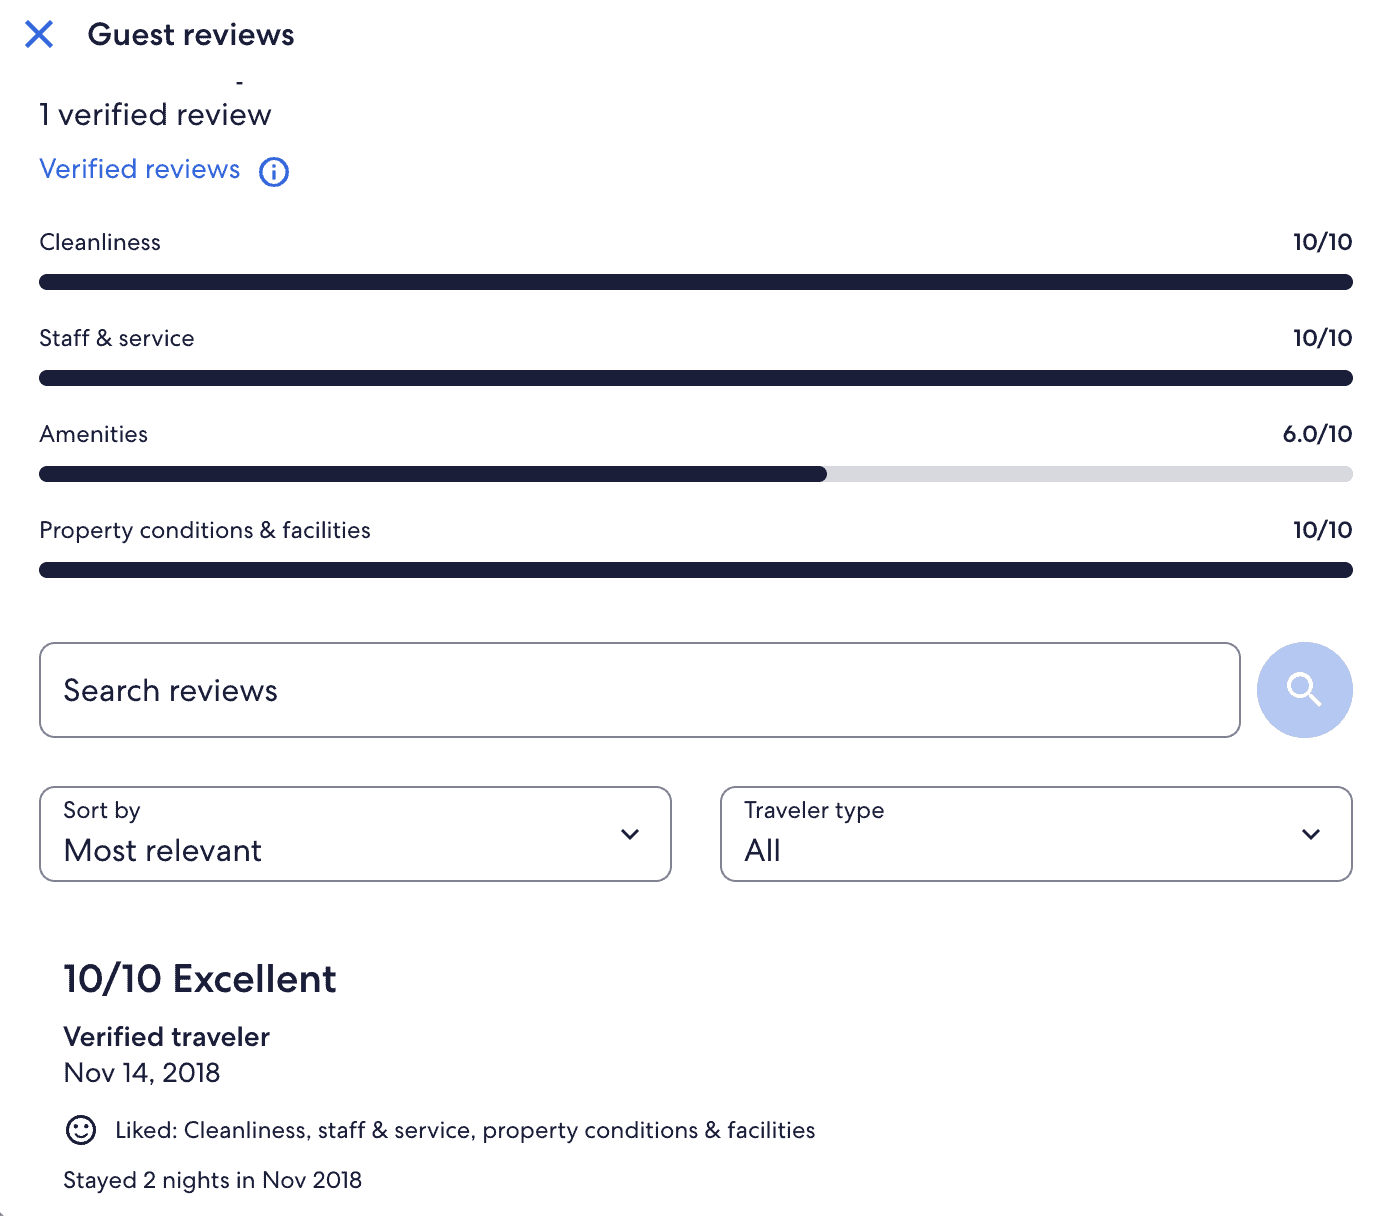Screen dimensions: 1398x1216
Task: Click the chevron arrow in Traveler type
Action: pos(1311,834)
